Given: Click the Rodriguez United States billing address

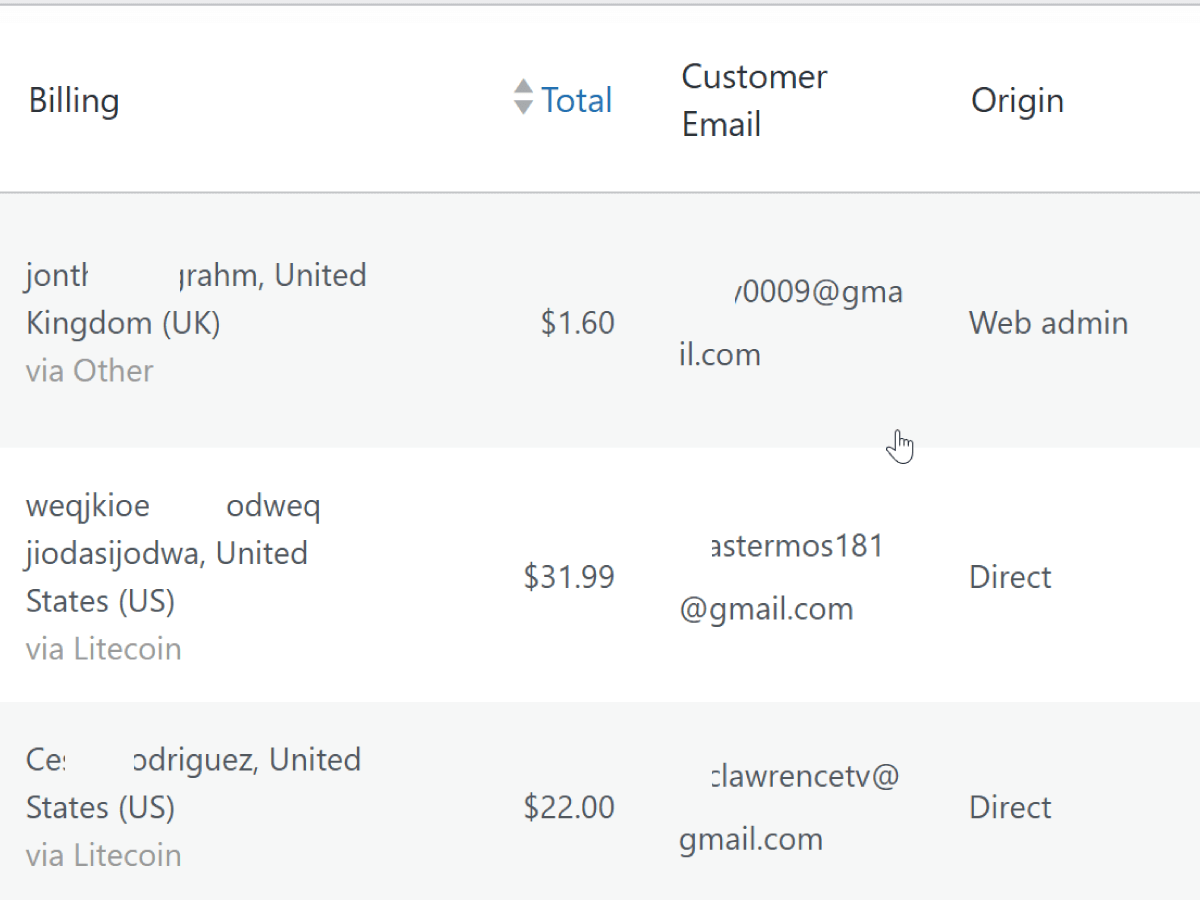Looking at the screenshot, I should click(193, 783).
